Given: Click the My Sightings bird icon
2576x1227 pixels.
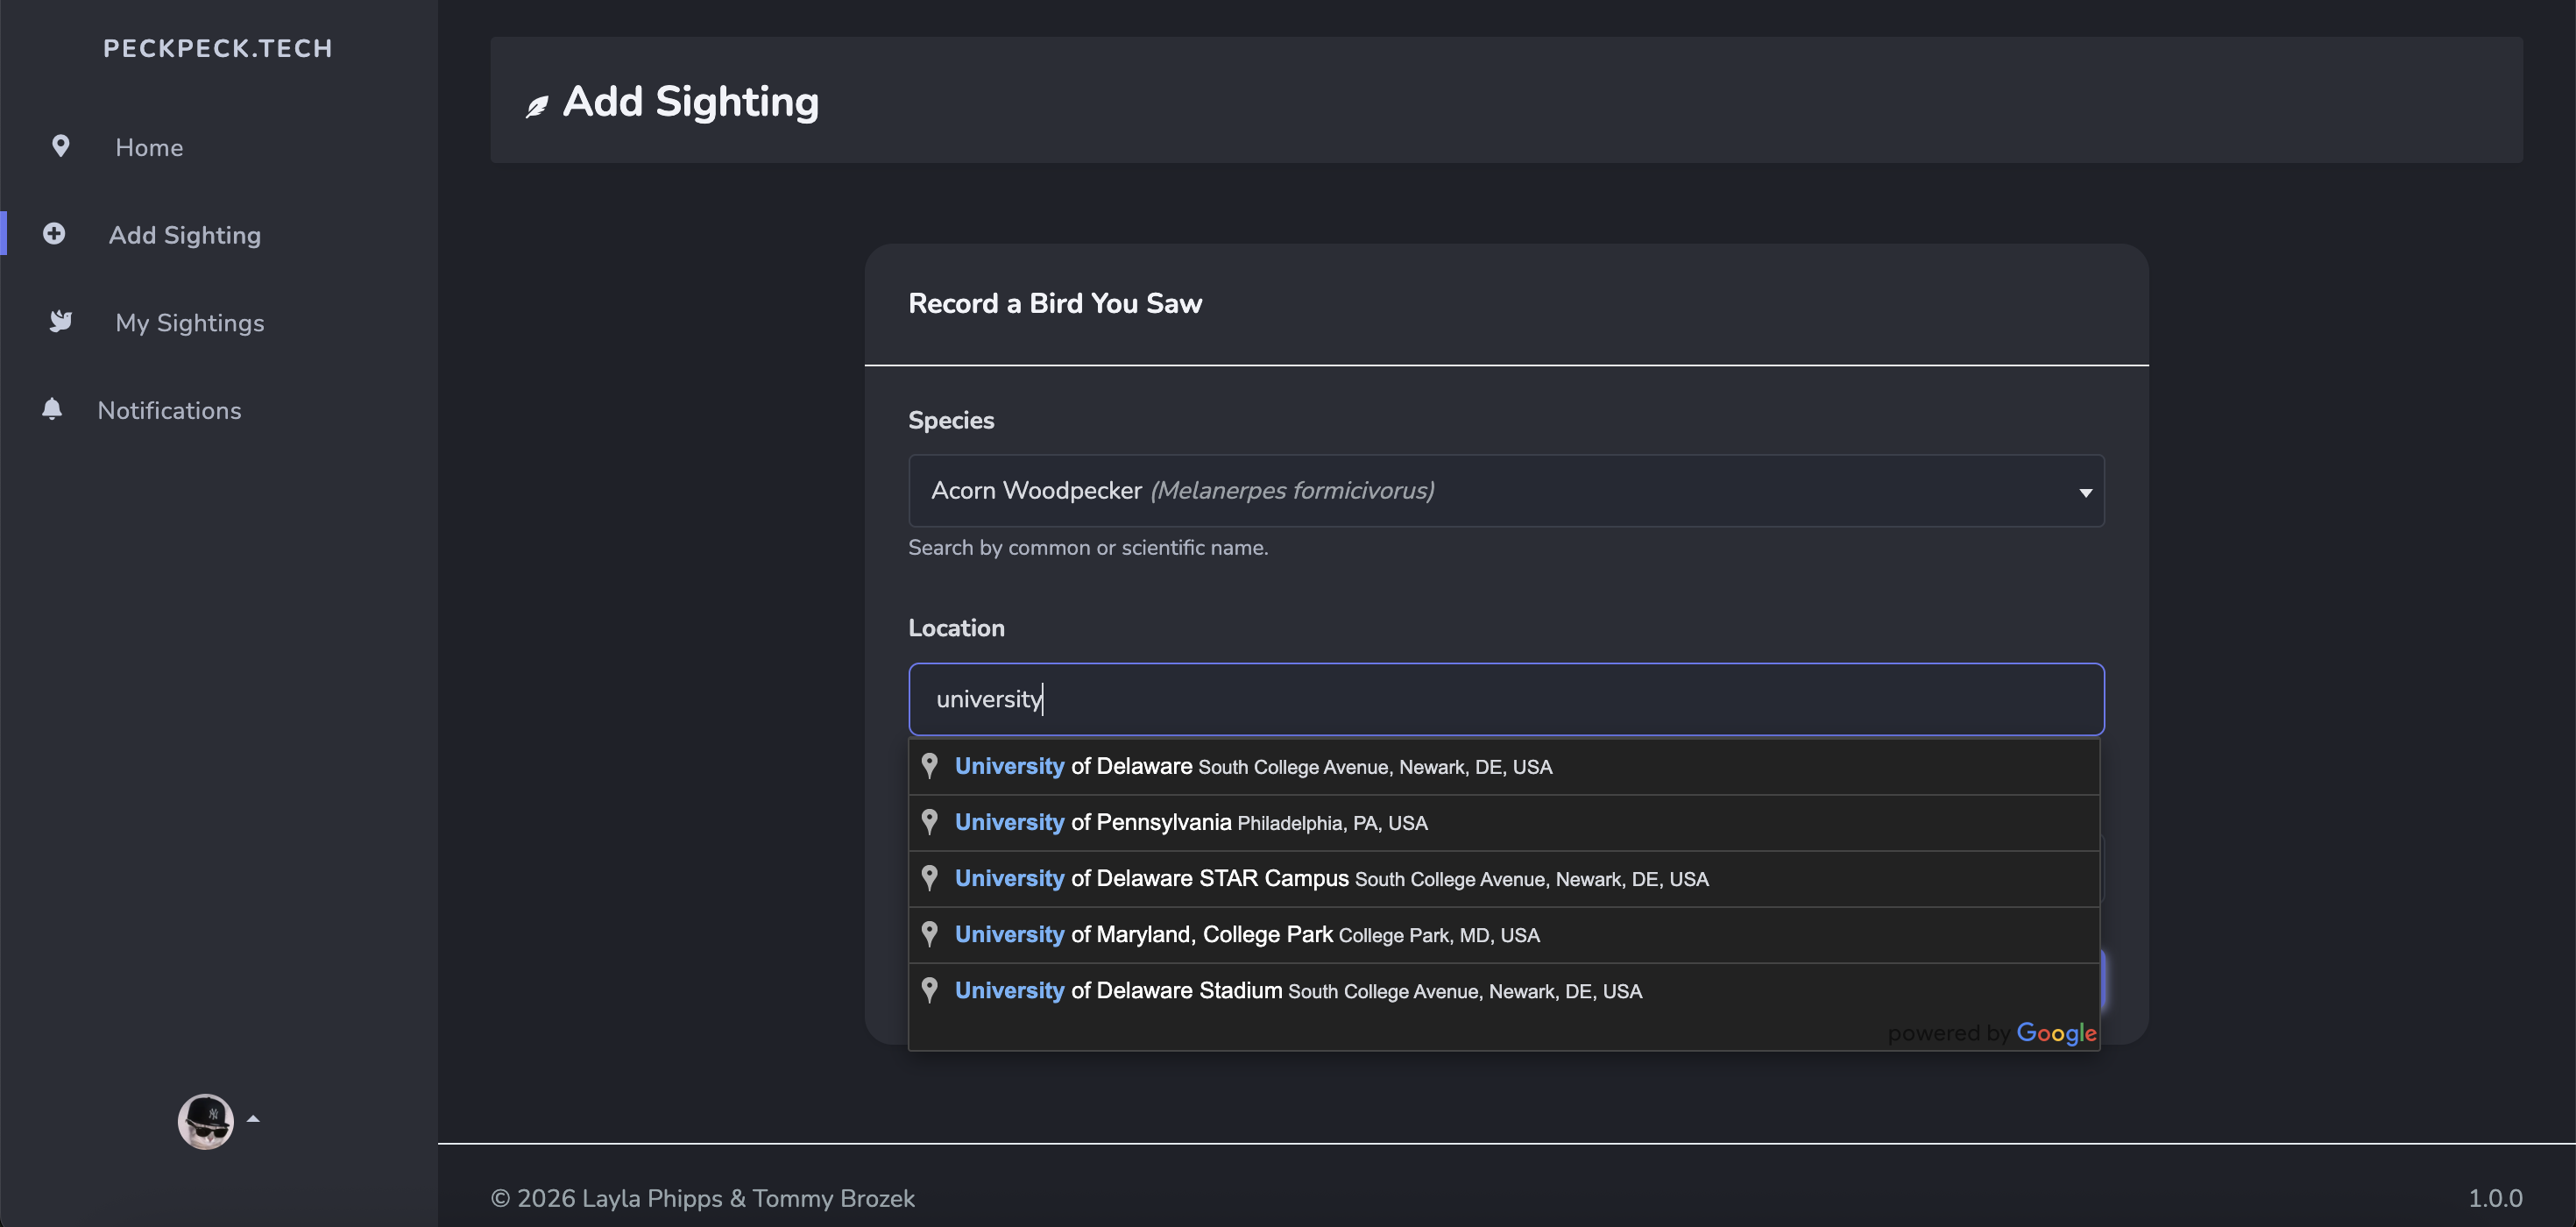Looking at the screenshot, I should [x=61, y=322].
